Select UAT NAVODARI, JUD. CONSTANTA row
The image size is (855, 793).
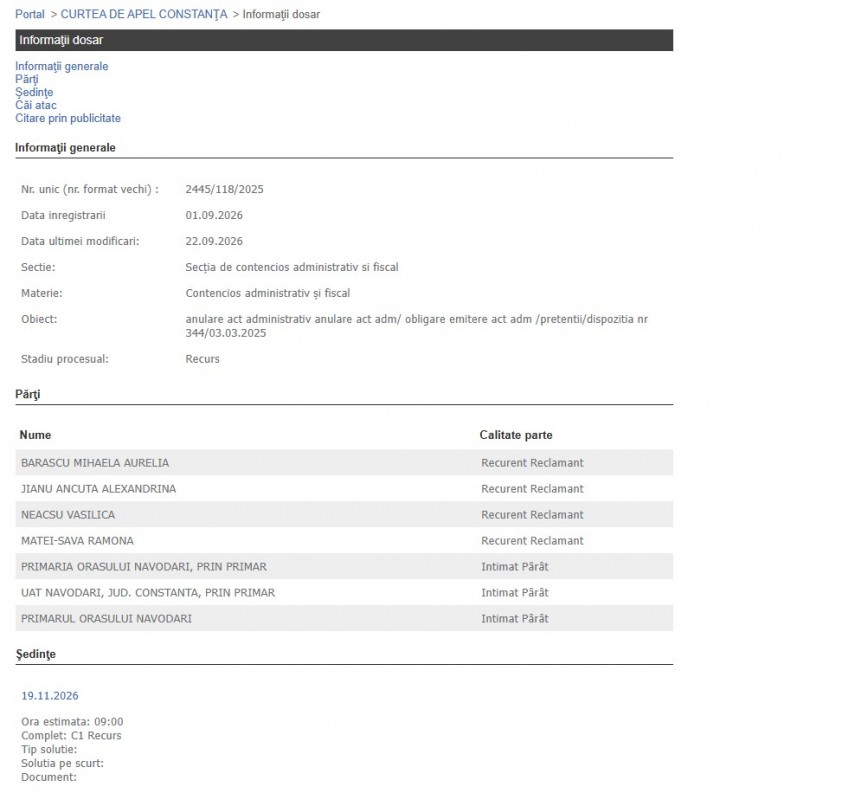(344, 593)
